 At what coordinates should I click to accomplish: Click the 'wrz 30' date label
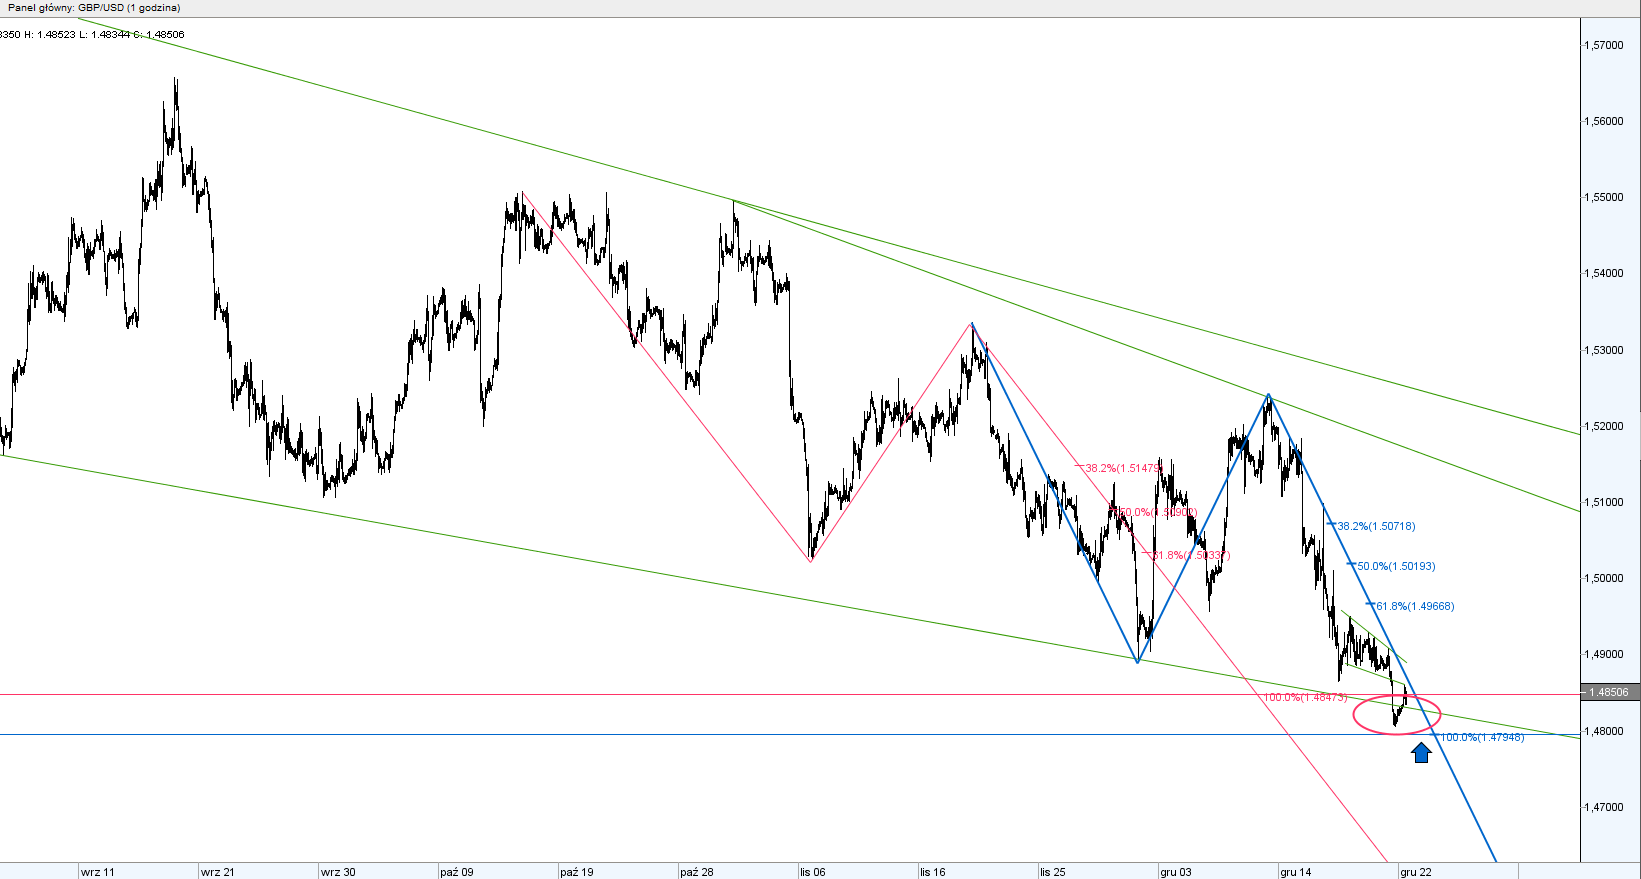(x=338, y=872)
